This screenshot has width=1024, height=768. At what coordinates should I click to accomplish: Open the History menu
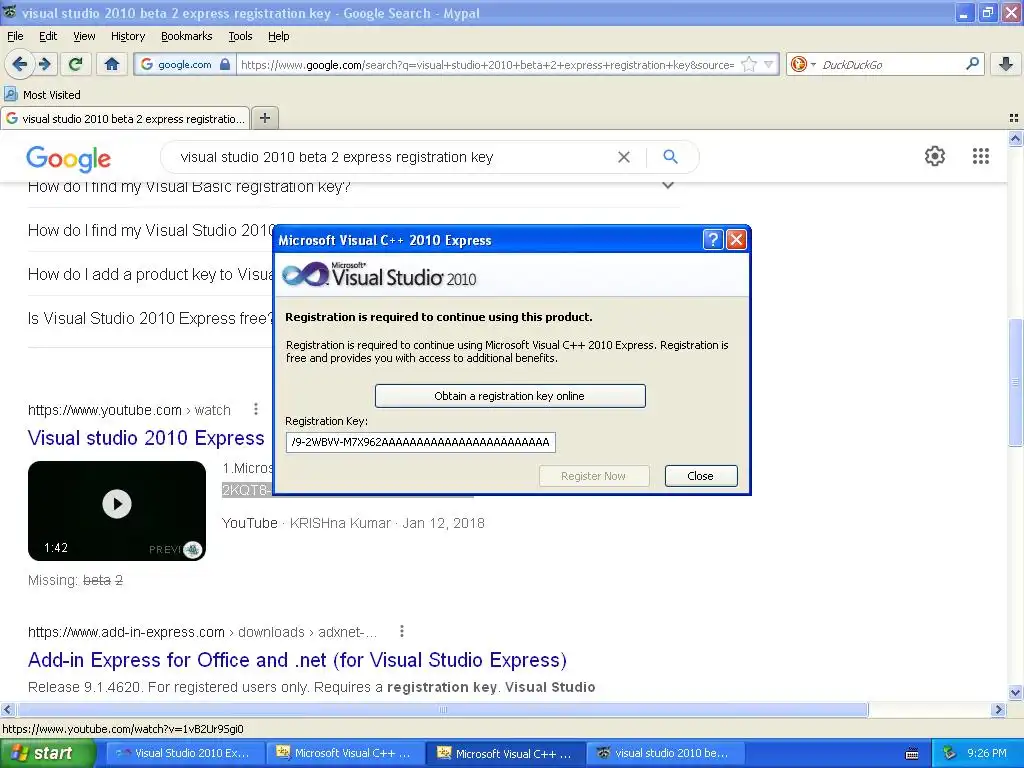click(x=127, y=36)
